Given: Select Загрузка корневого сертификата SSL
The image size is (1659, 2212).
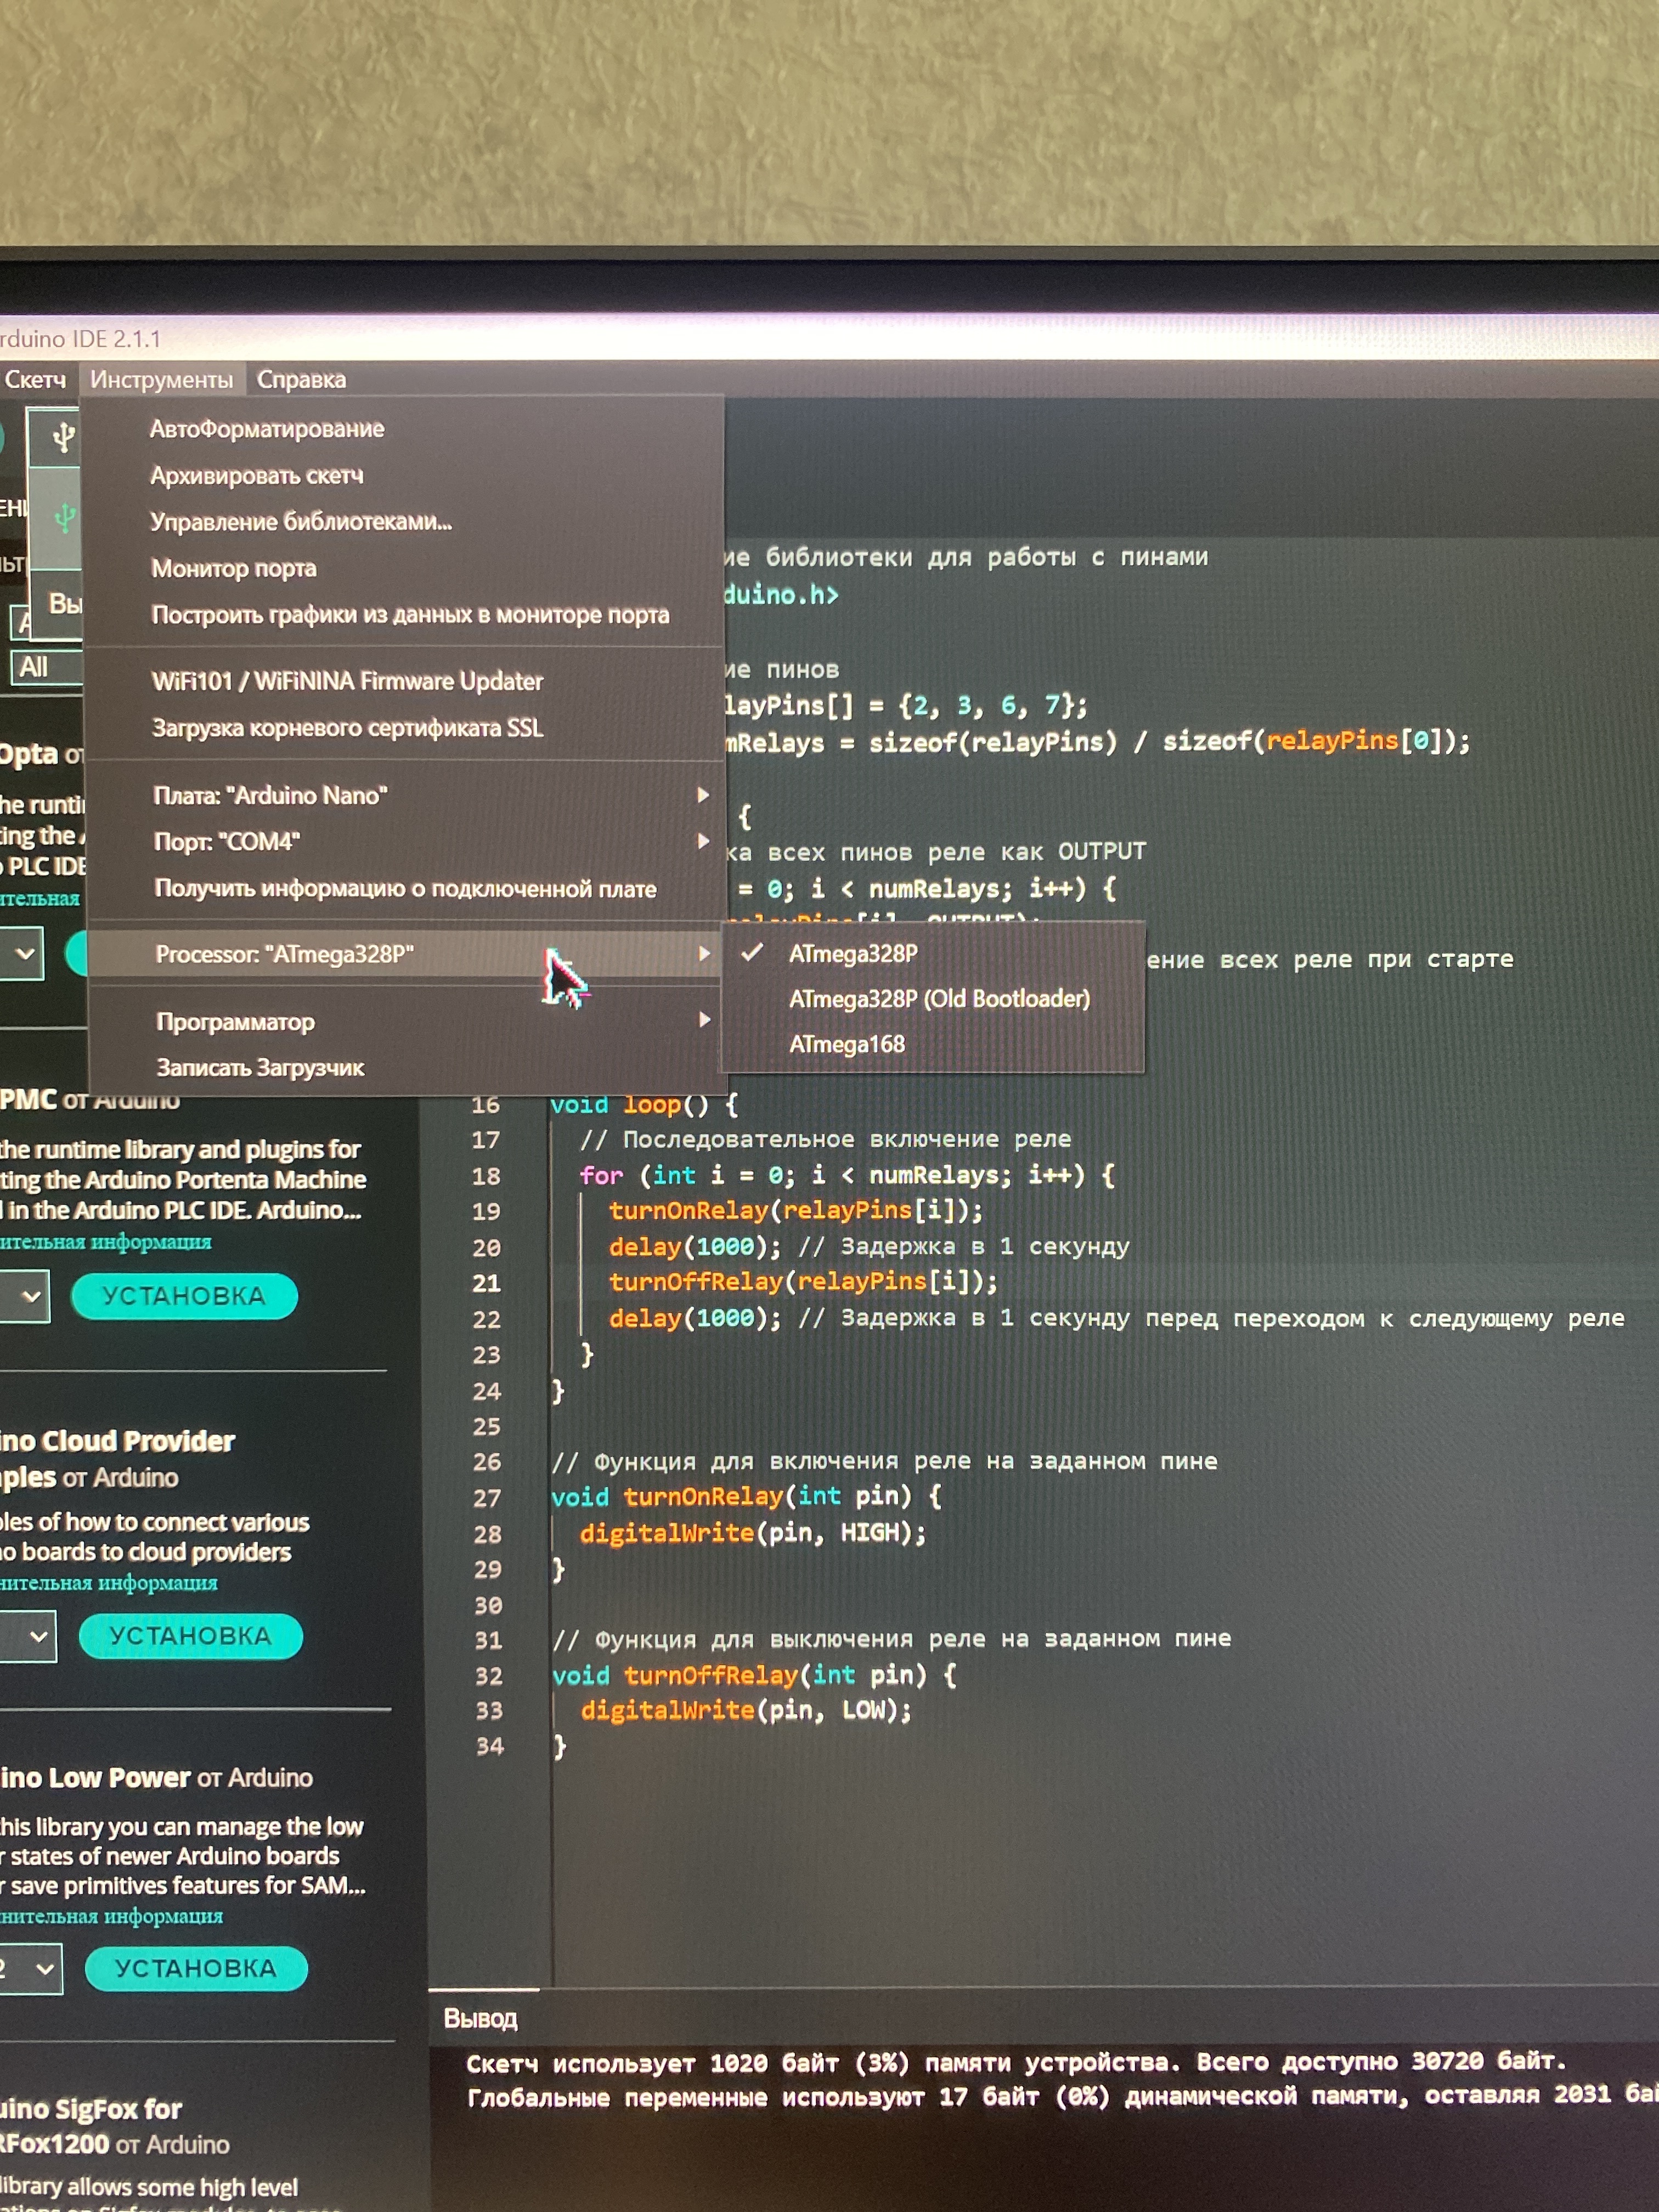Looking at the screenshot, I should [x=348, y=728].
